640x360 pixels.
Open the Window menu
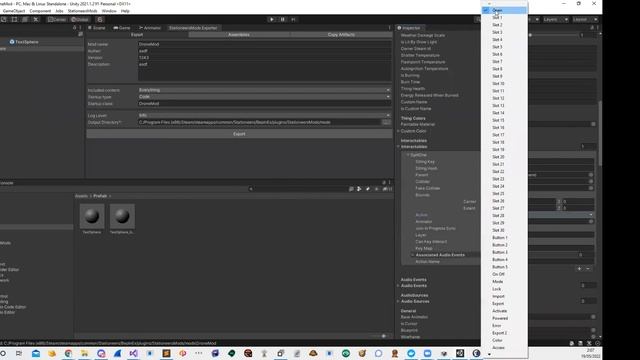click(x=109, y=11)
